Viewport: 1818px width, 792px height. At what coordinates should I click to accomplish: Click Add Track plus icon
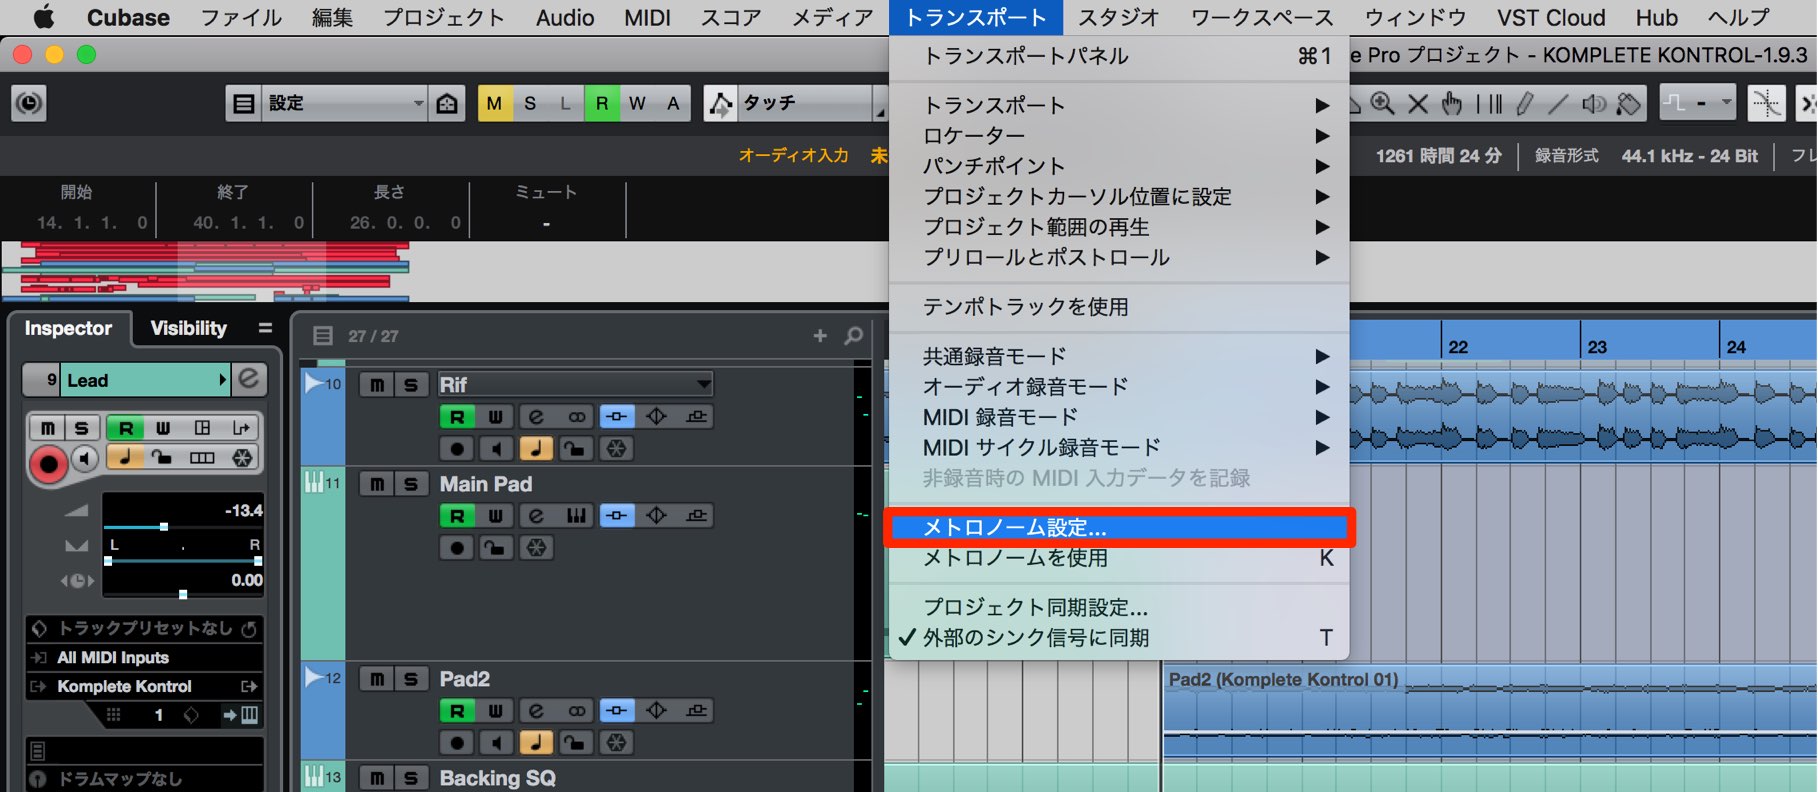click(x=820, y=336)
